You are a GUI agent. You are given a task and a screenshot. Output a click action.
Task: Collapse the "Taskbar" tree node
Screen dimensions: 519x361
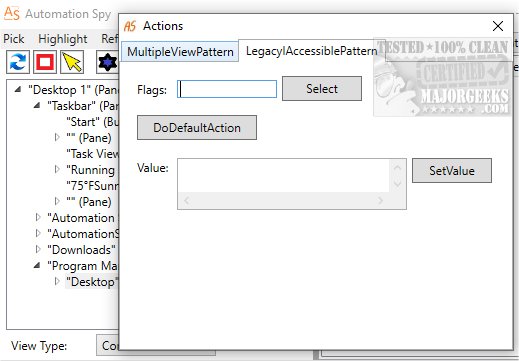(37, 106)
